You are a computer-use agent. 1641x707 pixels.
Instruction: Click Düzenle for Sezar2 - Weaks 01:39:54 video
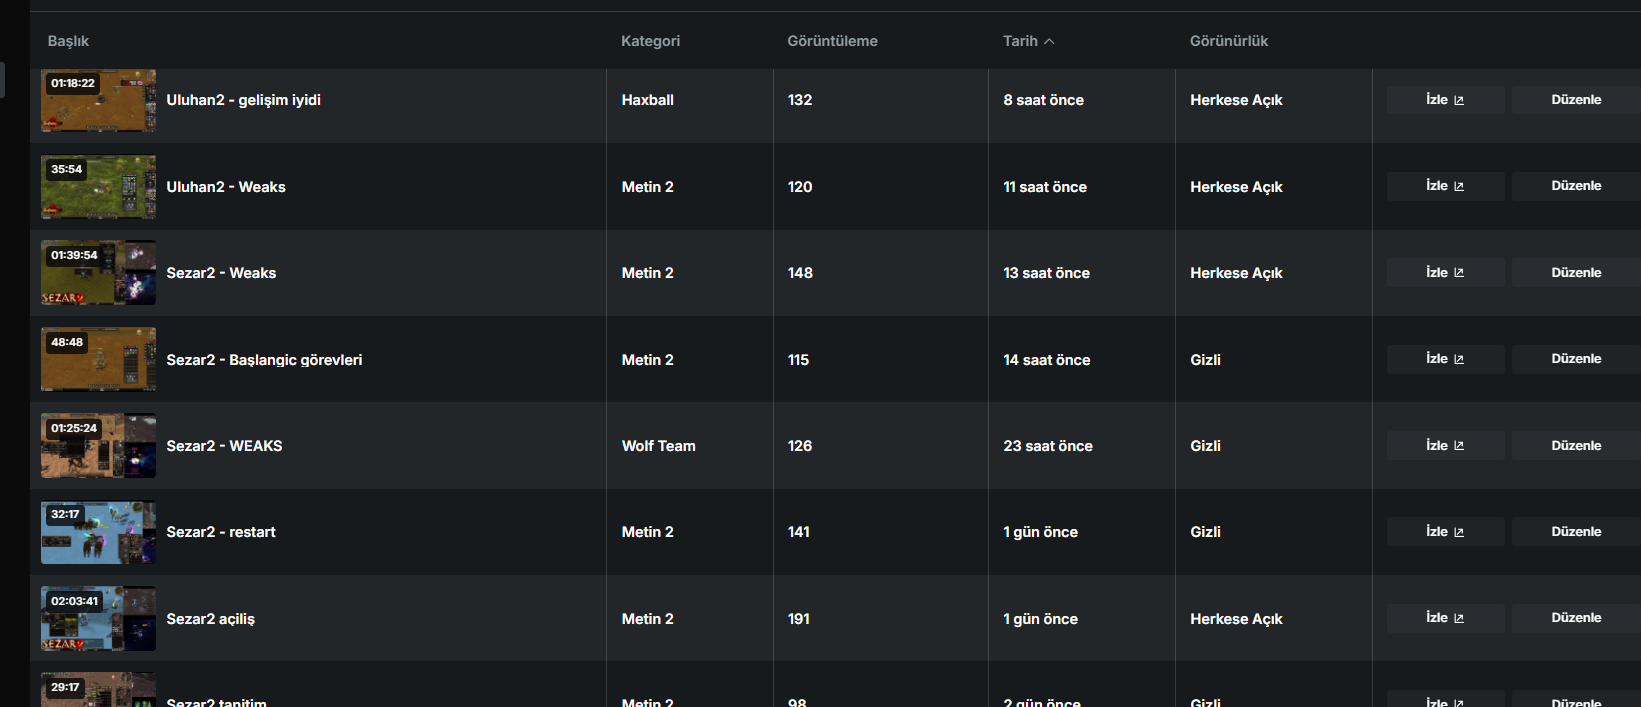1576,273
